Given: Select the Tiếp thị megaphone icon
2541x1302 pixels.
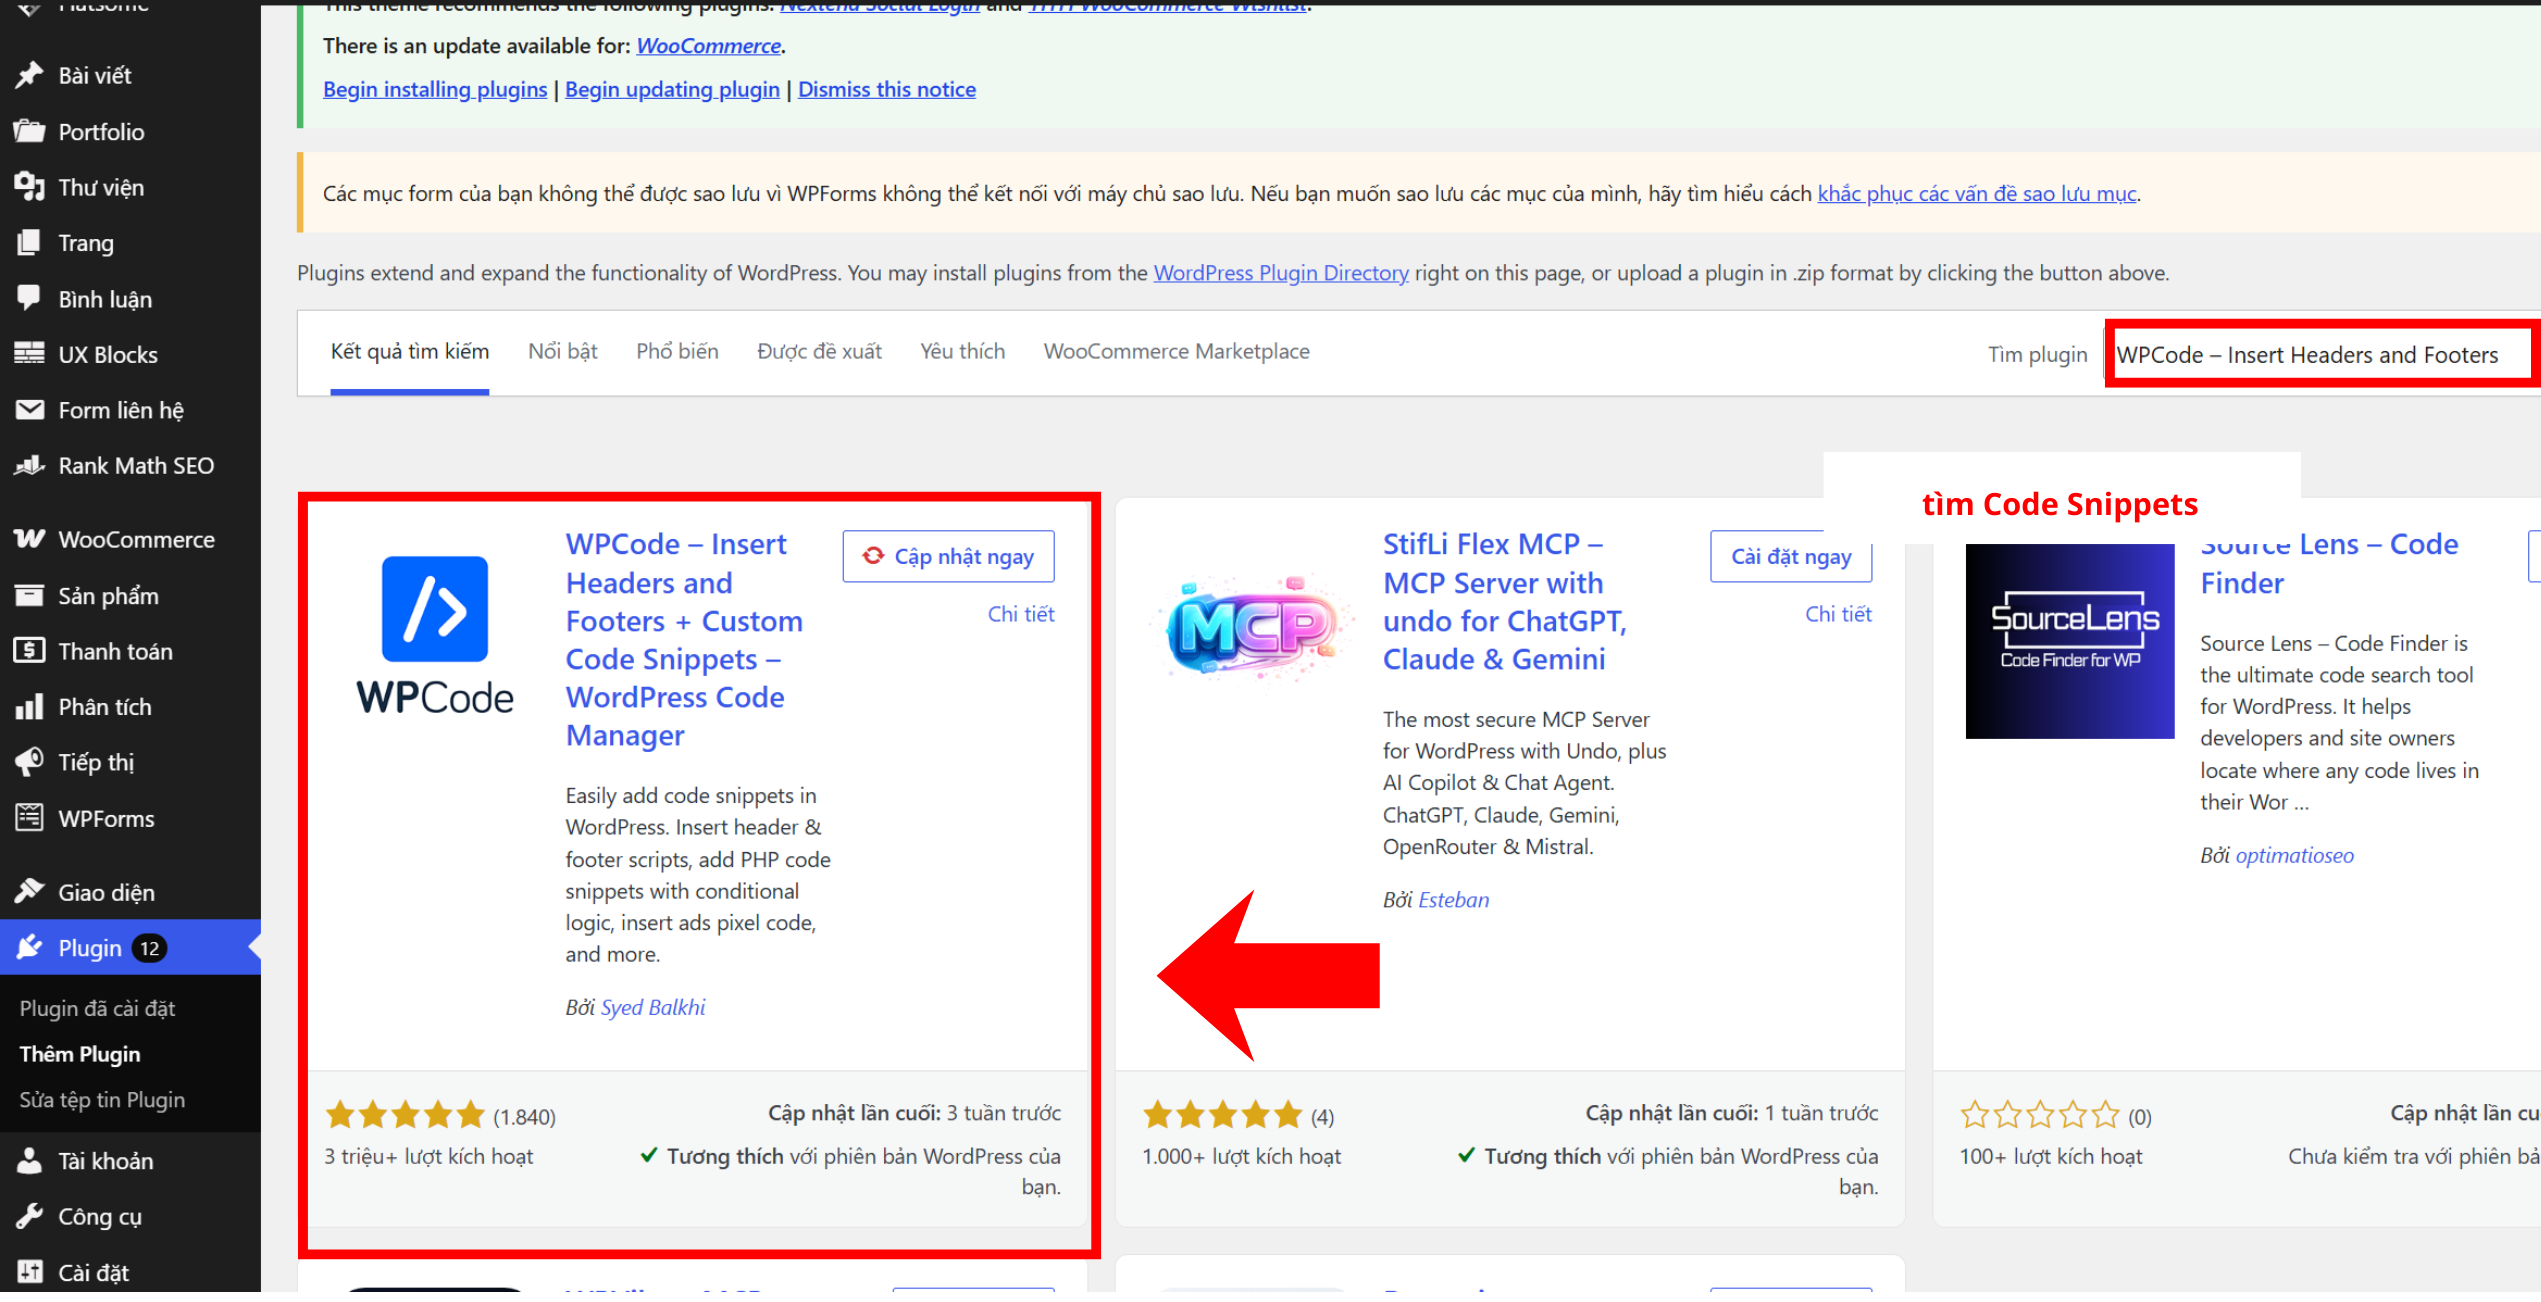Looking at the screenshot, I should pyautogui.click(x=29, y=763).
